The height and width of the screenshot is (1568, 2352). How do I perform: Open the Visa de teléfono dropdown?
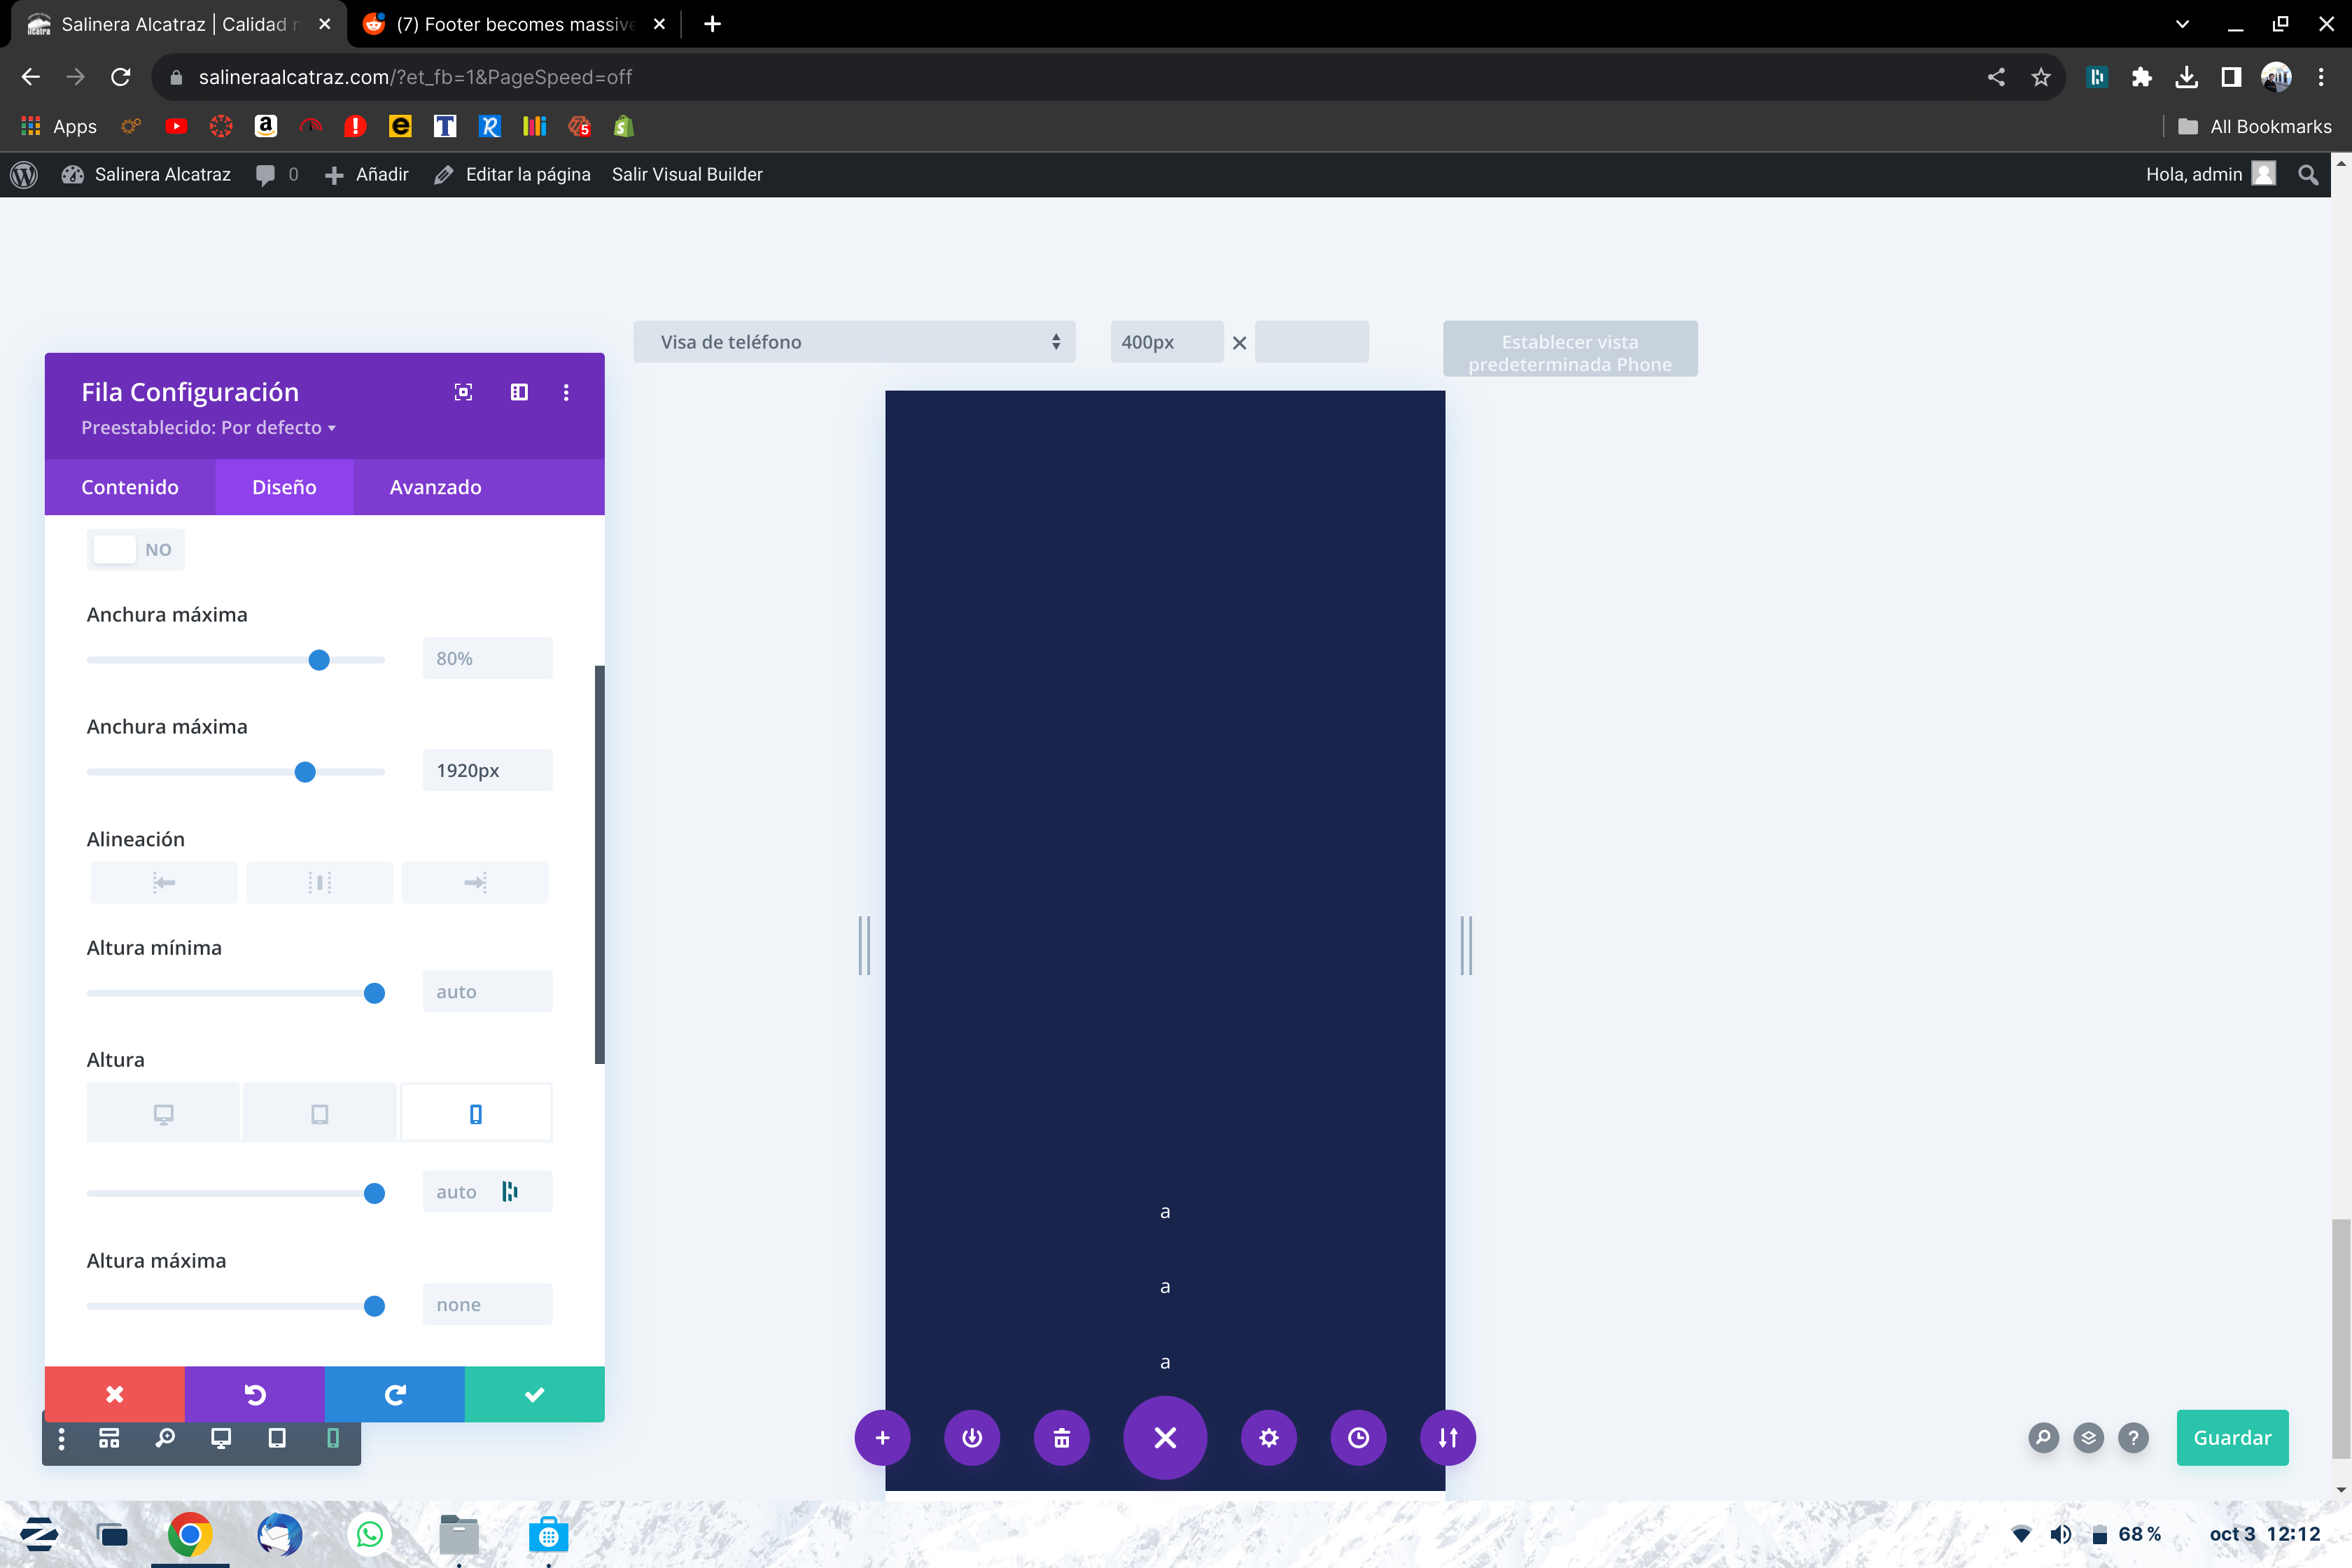pos(854,342)
